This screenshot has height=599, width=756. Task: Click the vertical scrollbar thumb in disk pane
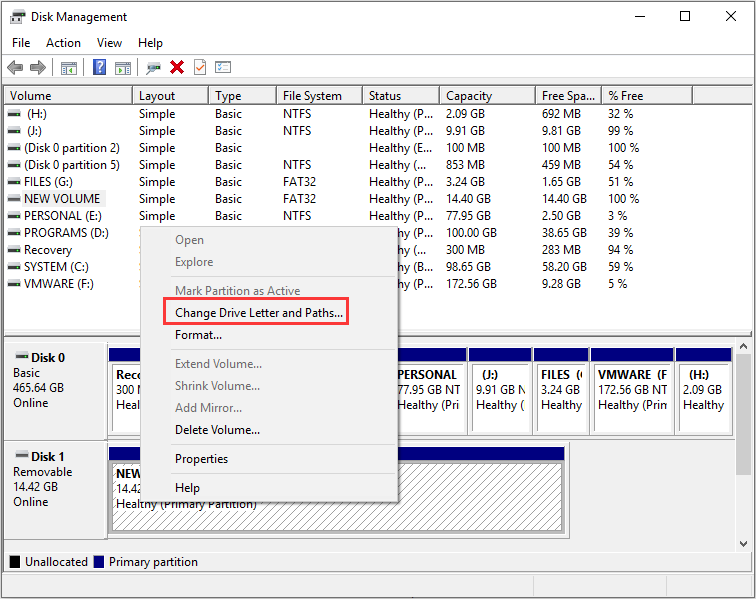pyautogui.click(x=743, y=415)
